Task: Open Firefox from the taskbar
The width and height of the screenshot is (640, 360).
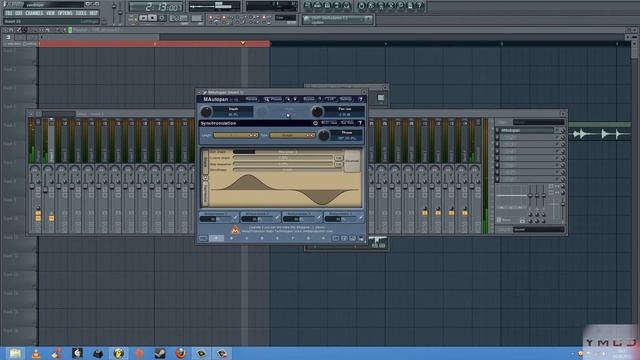Action: [180, 353]
